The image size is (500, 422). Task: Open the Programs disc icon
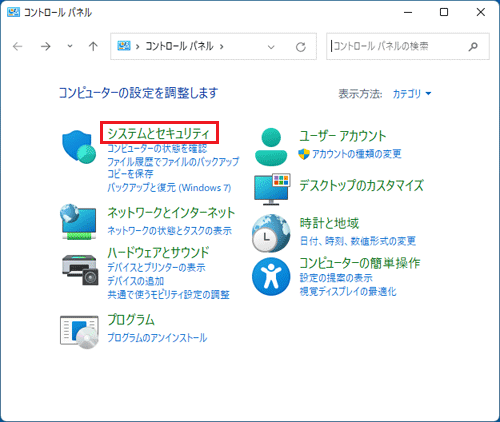79,332
